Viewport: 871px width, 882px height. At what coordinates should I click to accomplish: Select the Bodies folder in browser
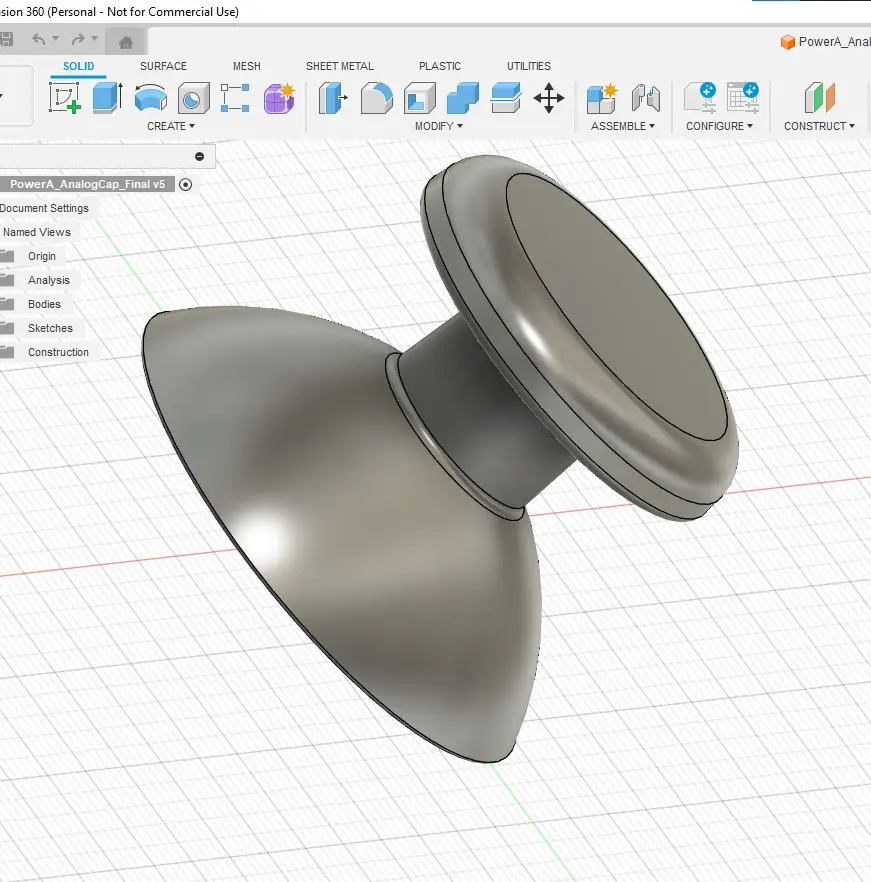pyautogui.click(x=44, y=304)
